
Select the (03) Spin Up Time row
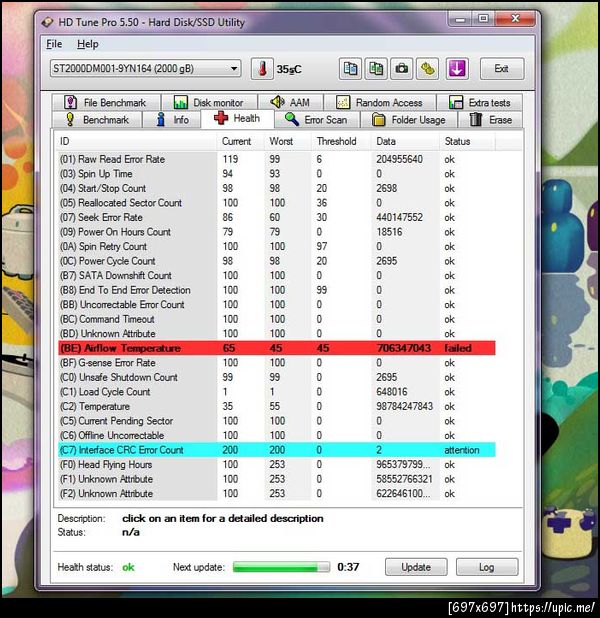click(277, 174)
